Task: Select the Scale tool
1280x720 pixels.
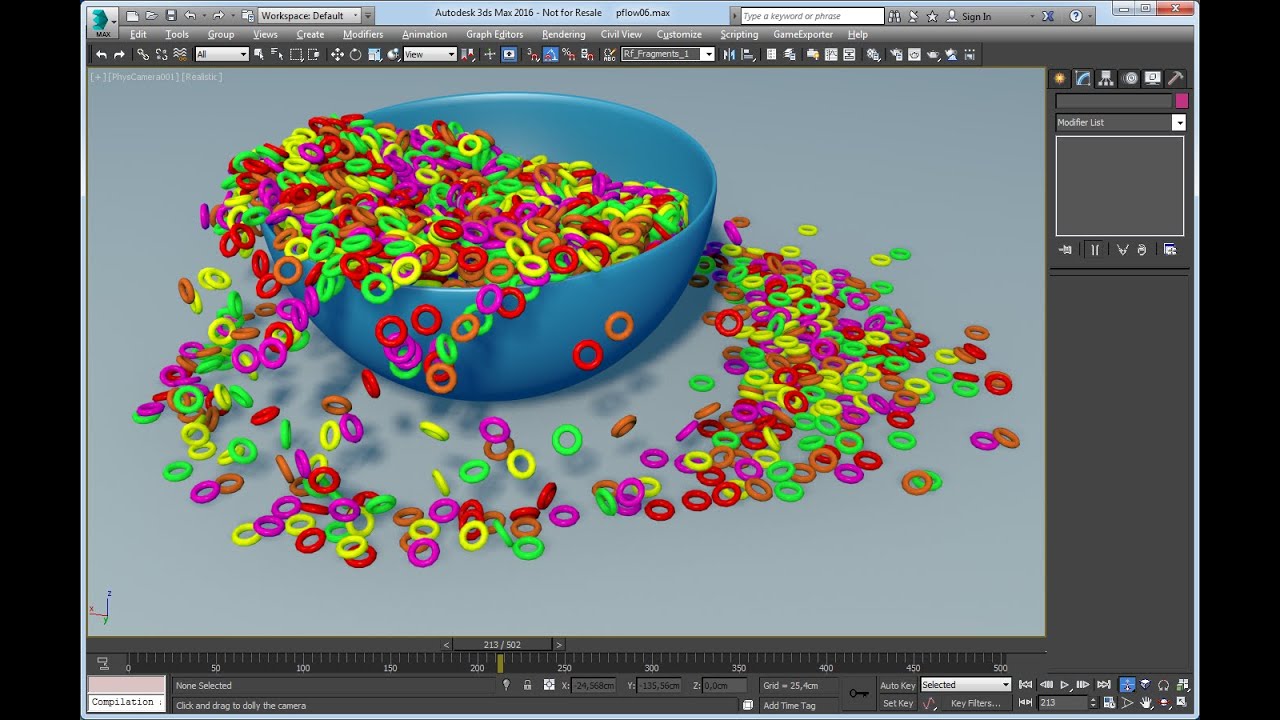Action: pos(374,54)
